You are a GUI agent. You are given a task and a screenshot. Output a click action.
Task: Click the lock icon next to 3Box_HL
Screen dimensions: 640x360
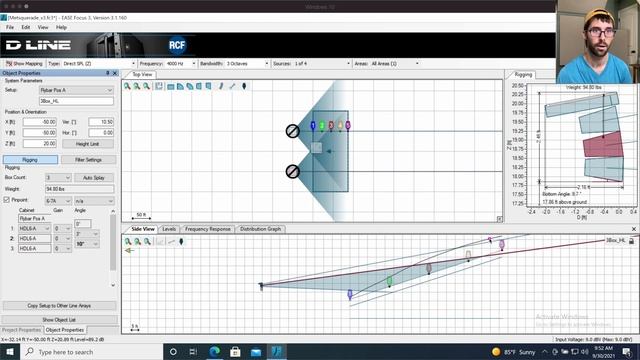pyautogui.click(x=631, y=241)
